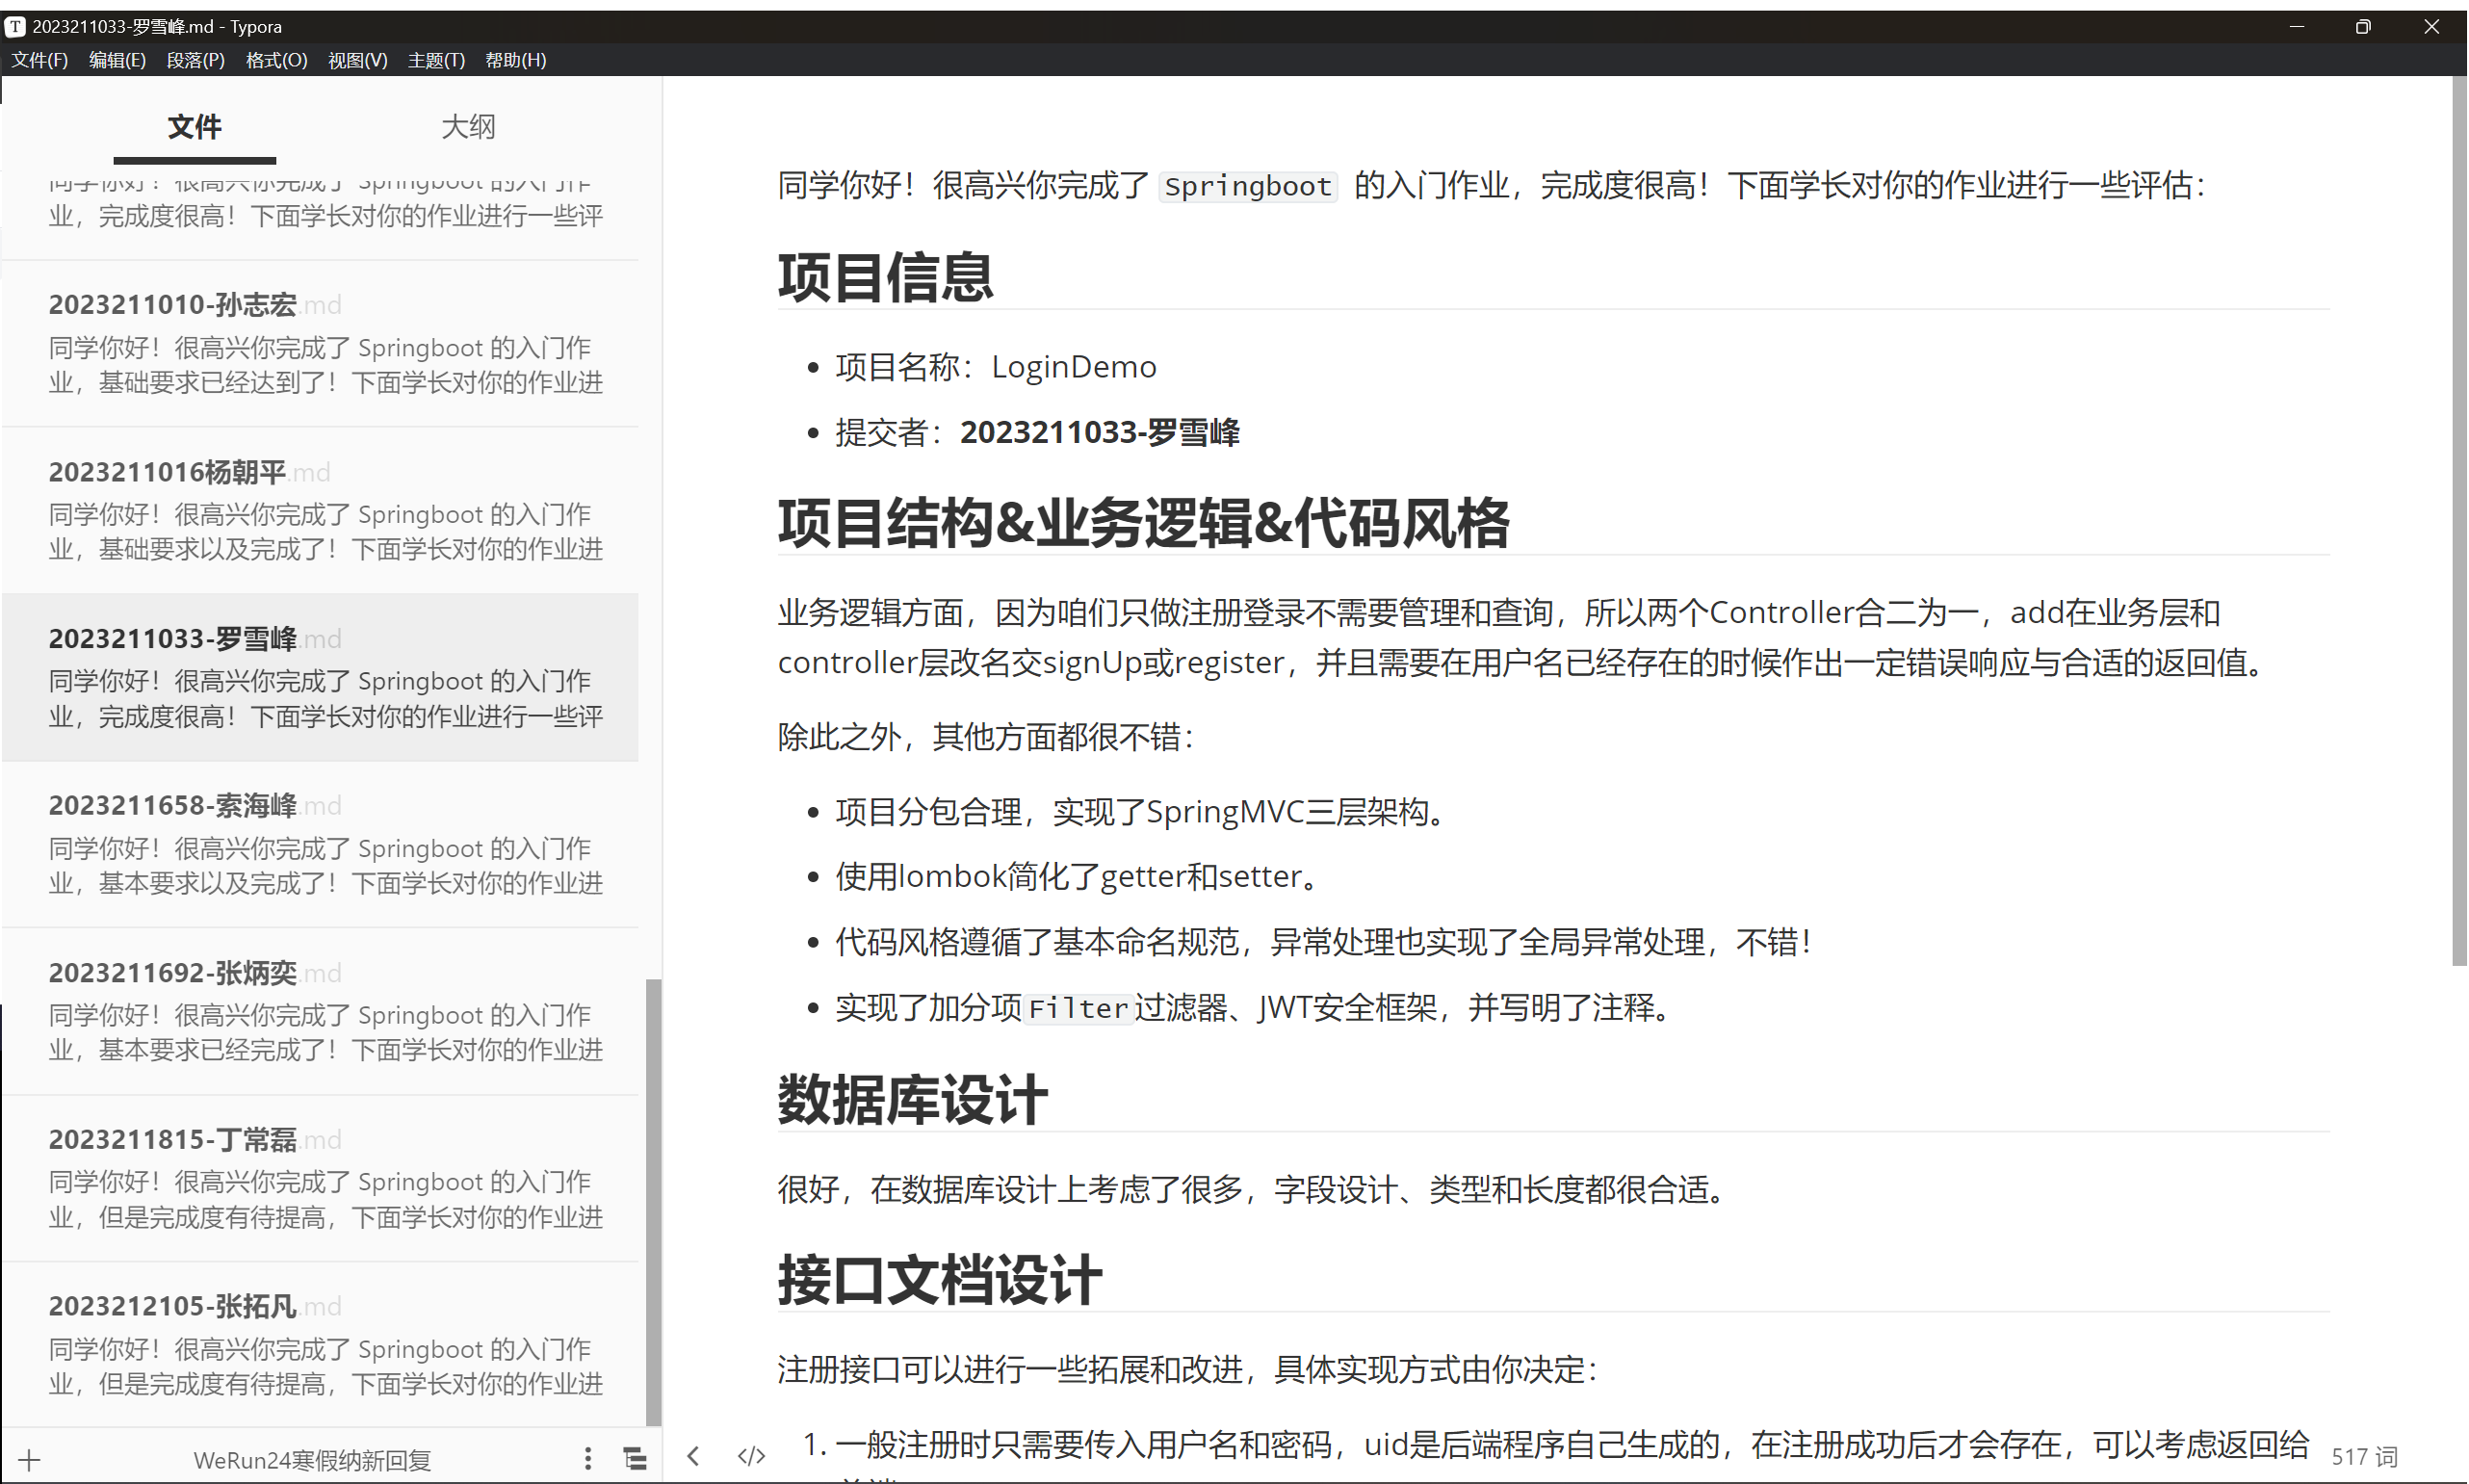Click the file list scrollbar thumb

coord(653,1200)
